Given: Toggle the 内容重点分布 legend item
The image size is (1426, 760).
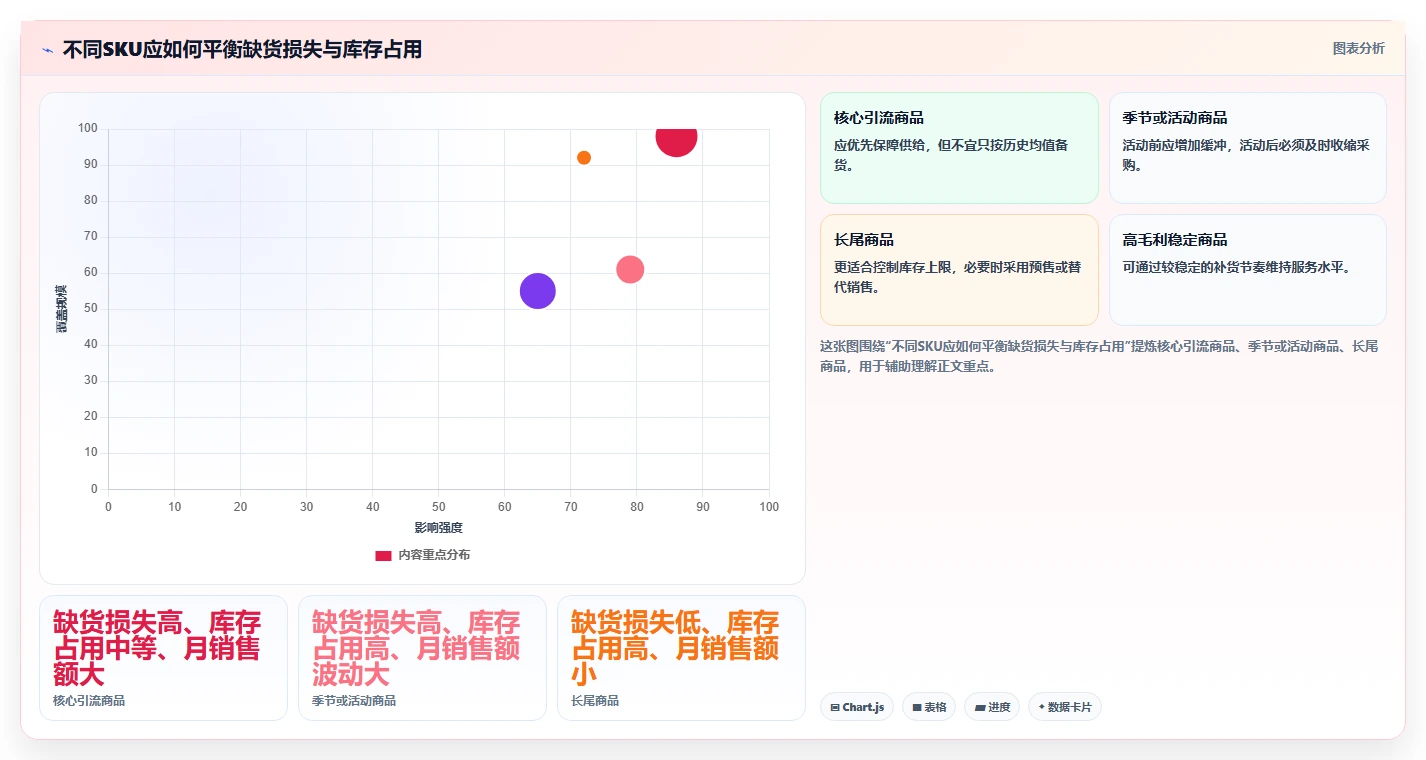Looking at the screenshot, I should pos(422,555).
